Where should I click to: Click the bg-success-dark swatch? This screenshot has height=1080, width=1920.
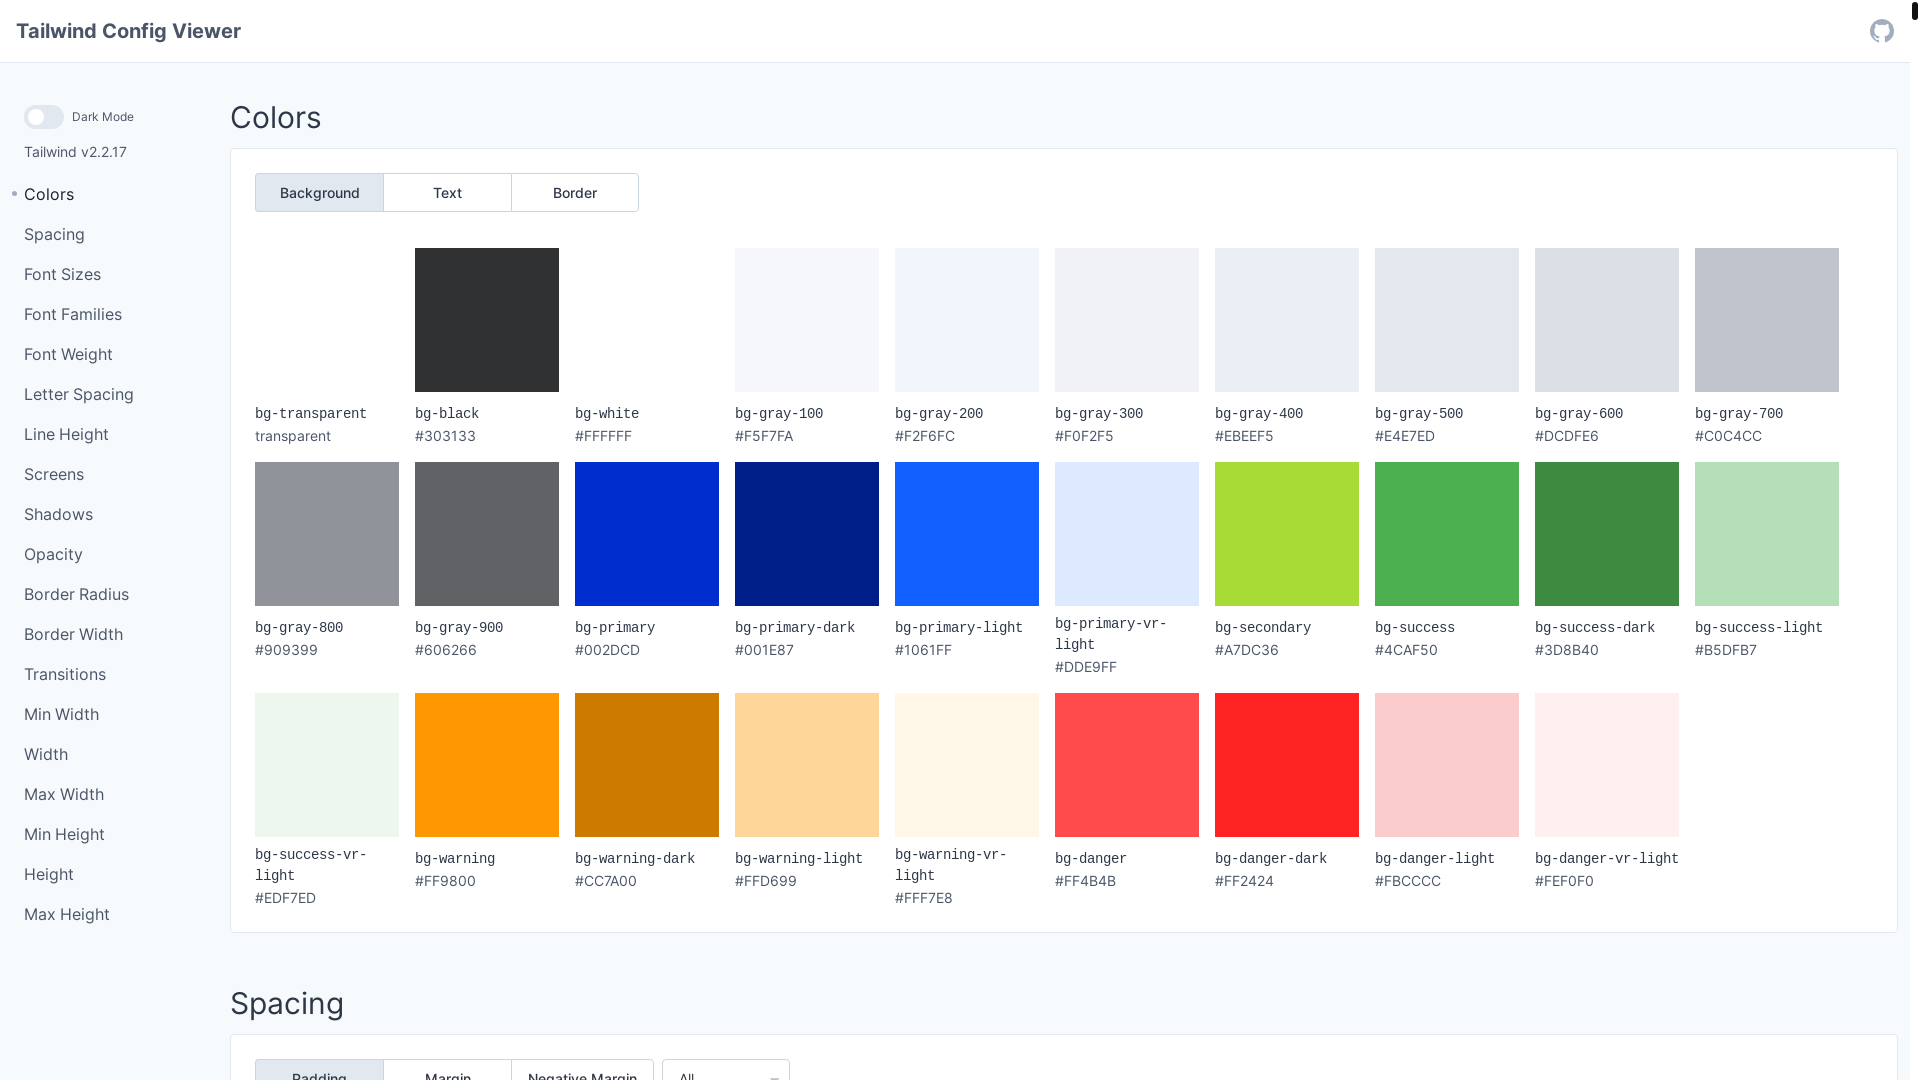1607,534
